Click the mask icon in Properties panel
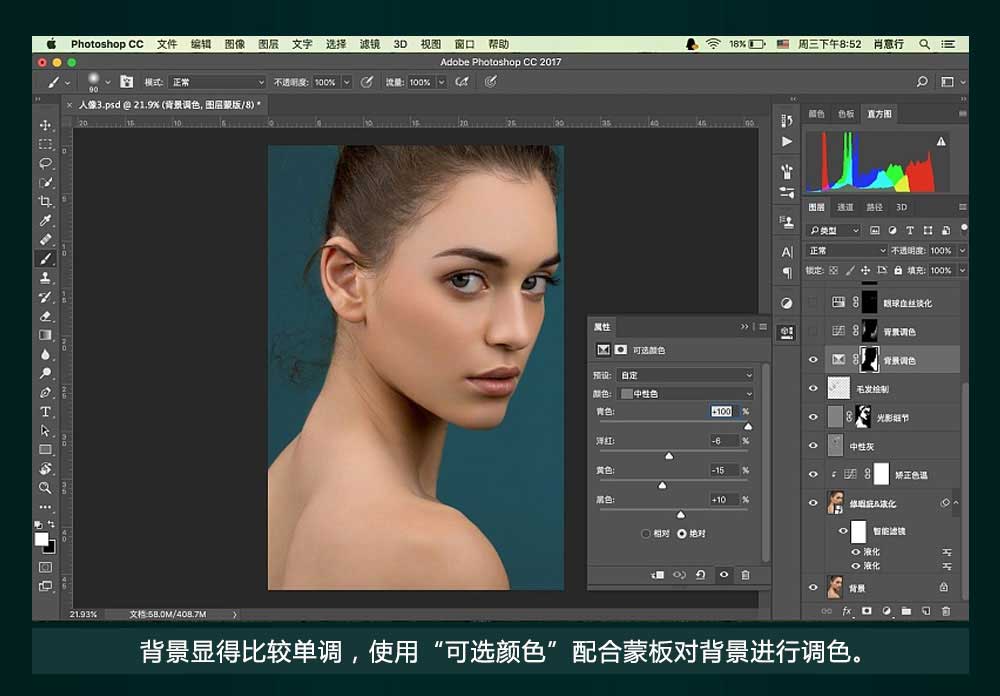Screen dimensions: 1000x696 click(620, 350)
